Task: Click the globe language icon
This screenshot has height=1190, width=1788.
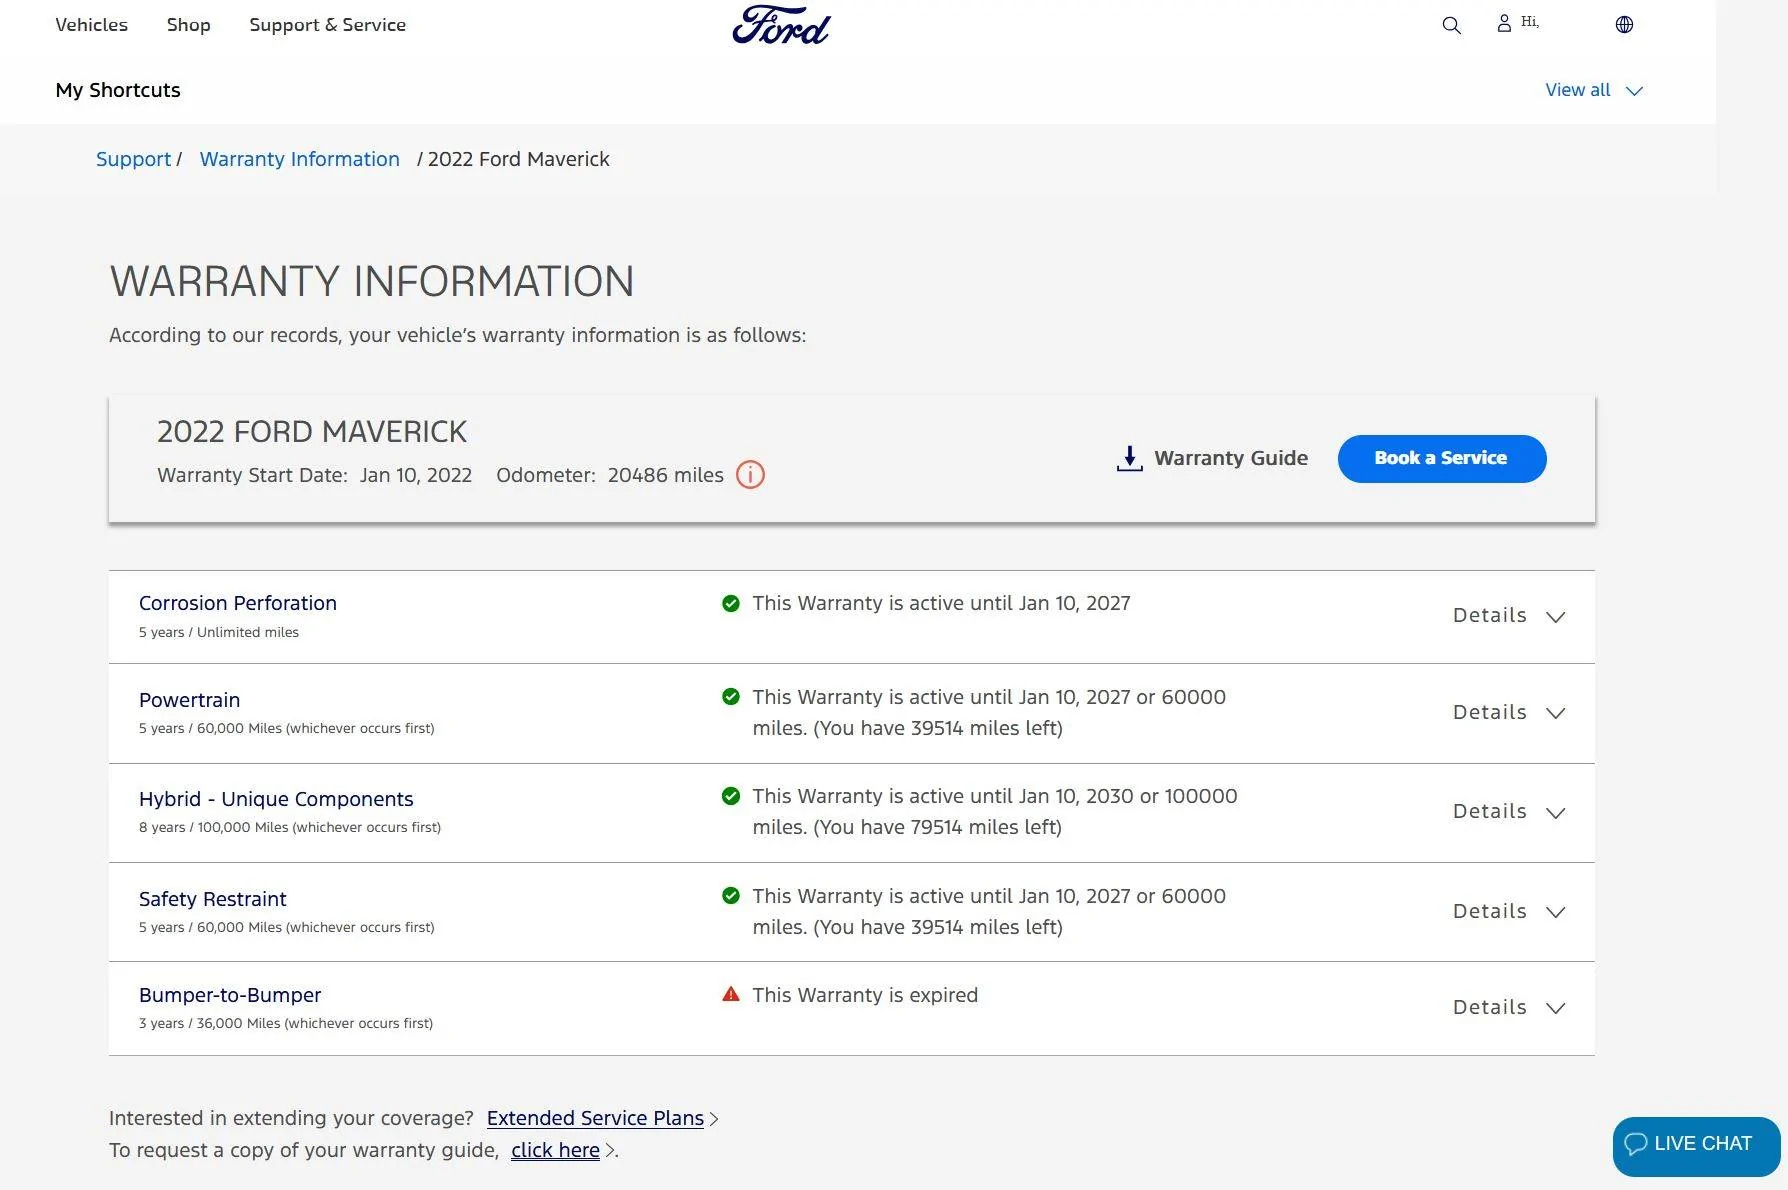Action: 1624,24
